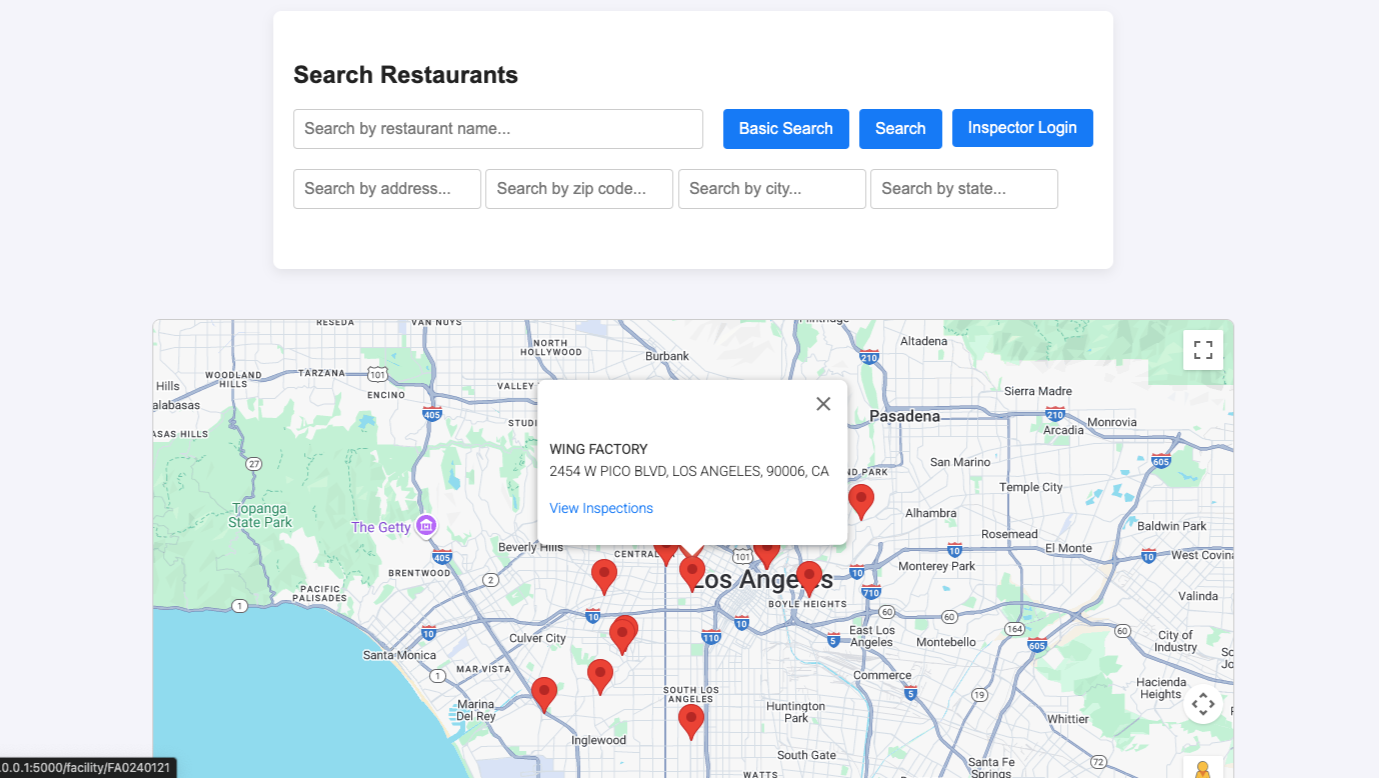Click the red marker beside Marina Del Rey
This screenshot has height=778, width=1379.
544,695
